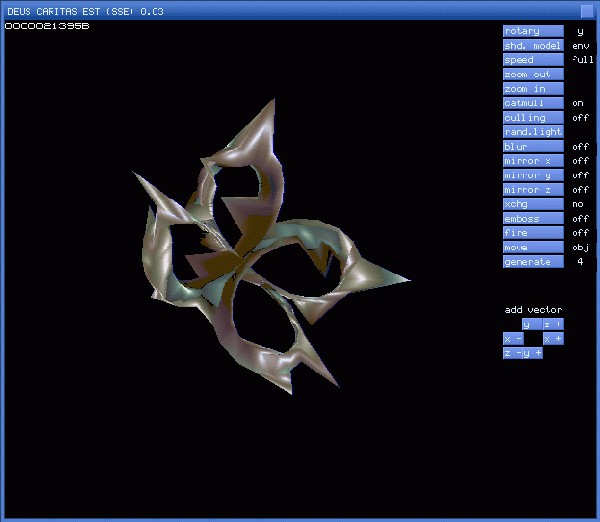Toggle the catmull option

pos(533,103)
